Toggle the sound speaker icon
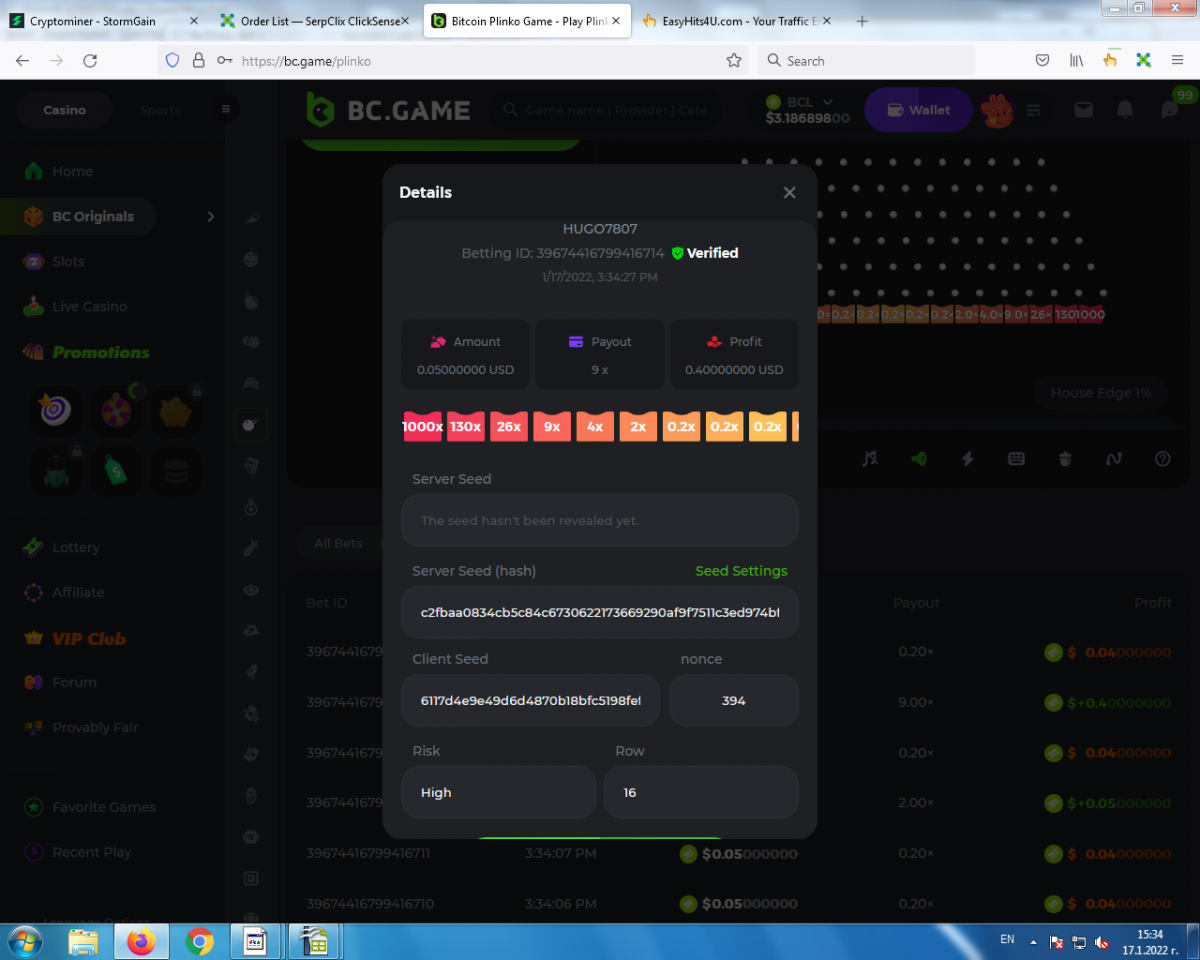The width and height of the screenshot is (1200, 960). (x=918, y=458)
